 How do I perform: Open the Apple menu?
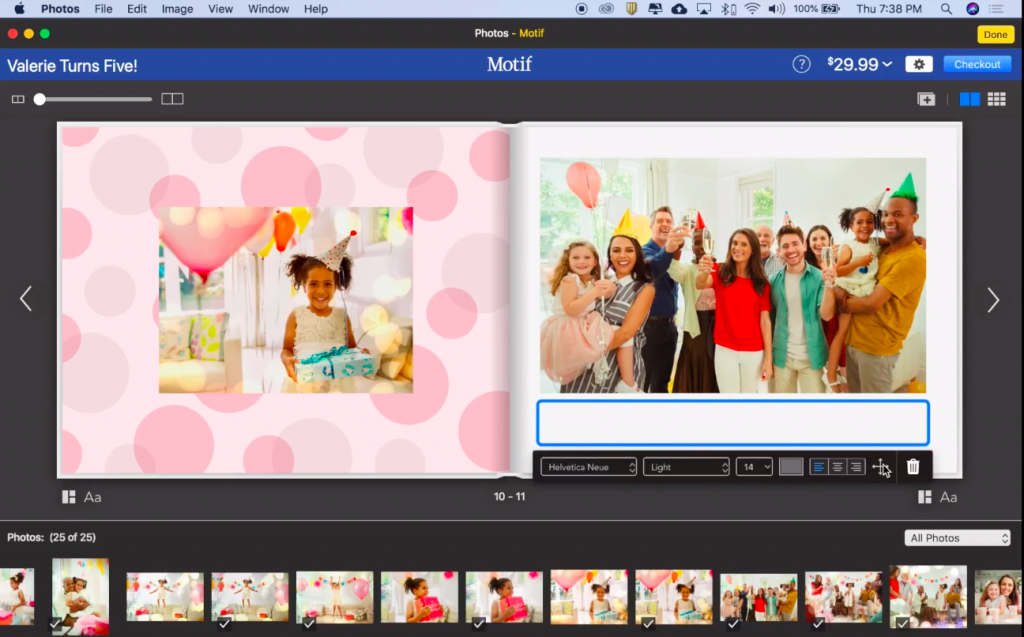(19, 9)
